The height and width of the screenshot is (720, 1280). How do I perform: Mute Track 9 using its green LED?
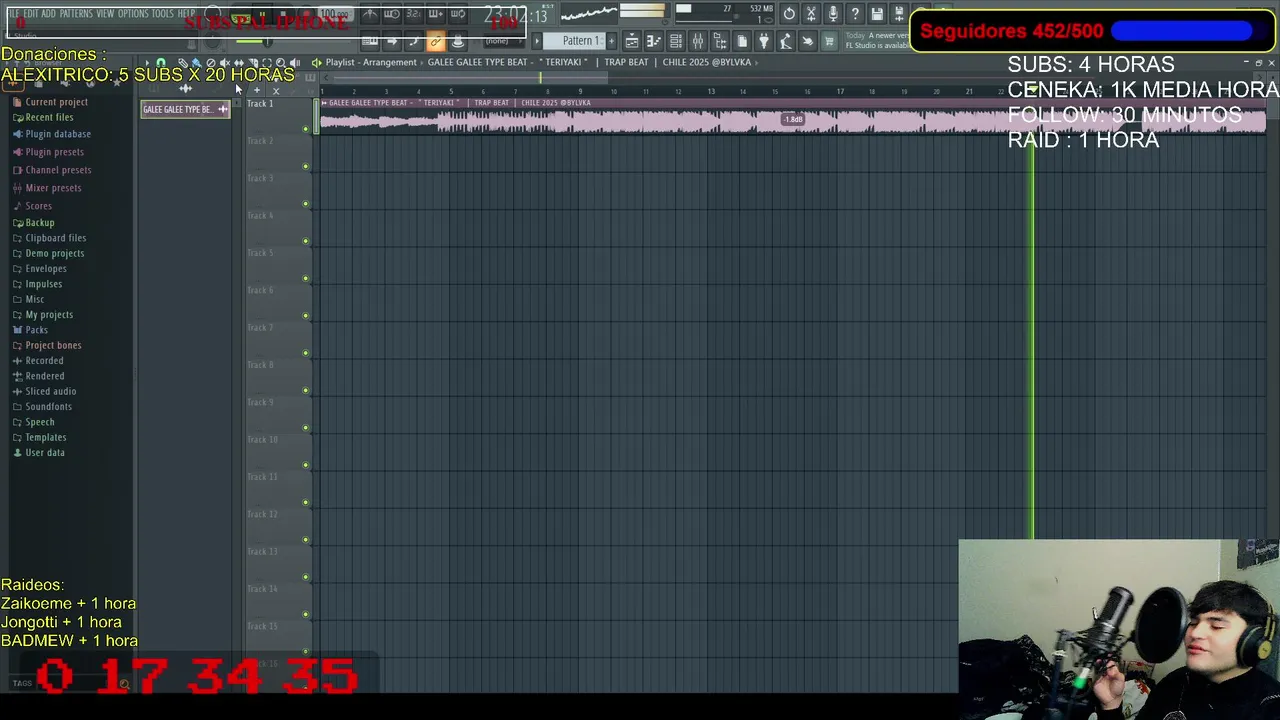pyautogui.click(x=306, y=428)
